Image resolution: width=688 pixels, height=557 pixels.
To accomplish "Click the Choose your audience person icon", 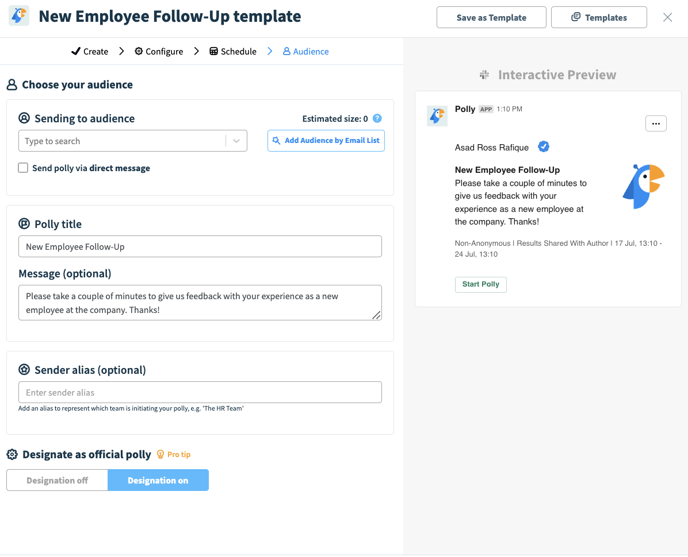I will [x=12, y=84].
